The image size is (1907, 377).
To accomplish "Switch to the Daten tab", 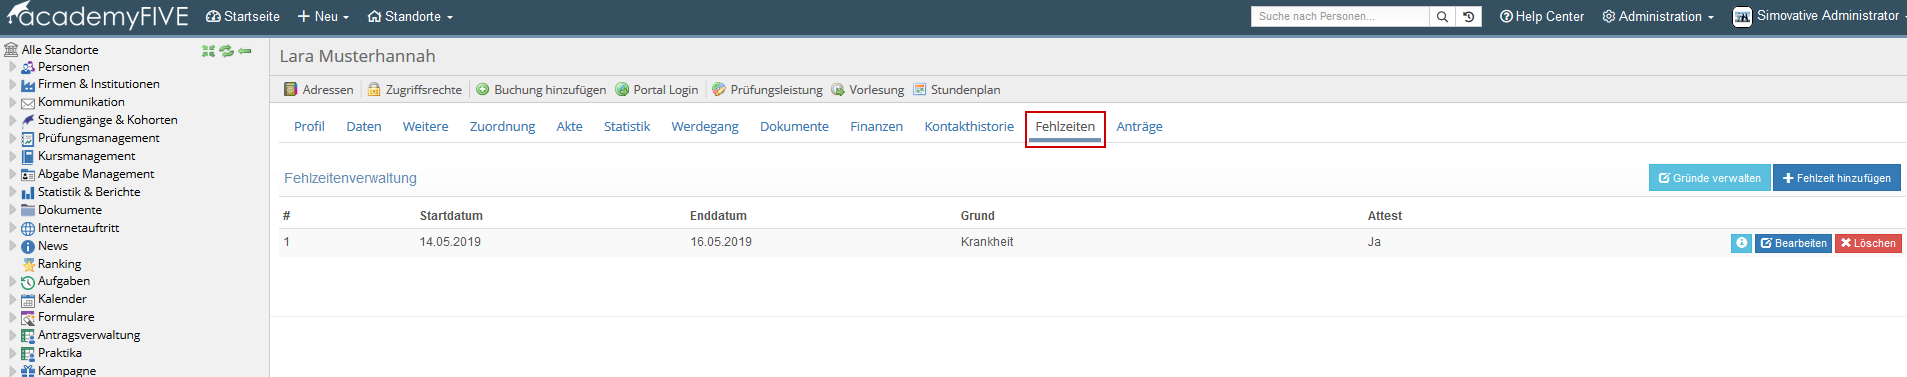I will (x=364, y=127).
